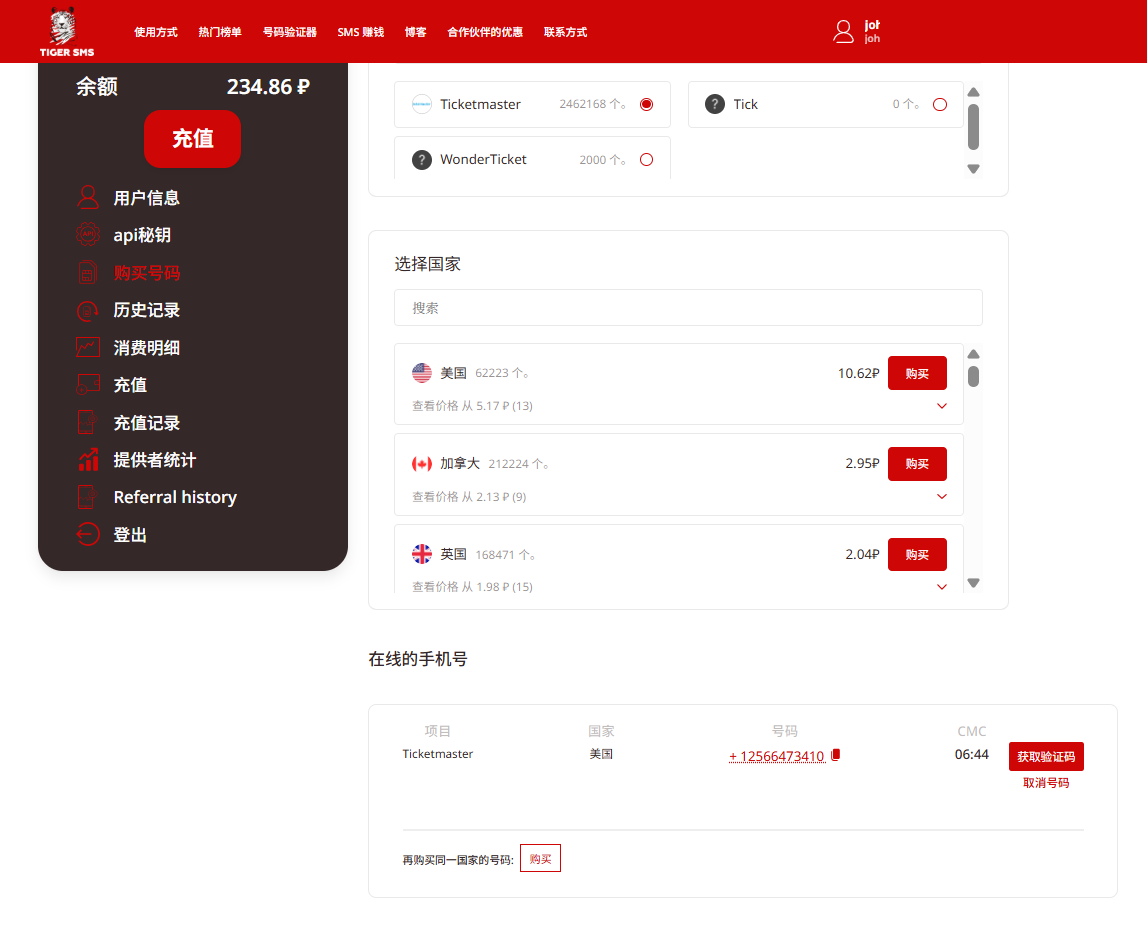This screenshot has height=927, width=1147.
Task: Expand the Canada price list chevron
Action: click(942, 497)
